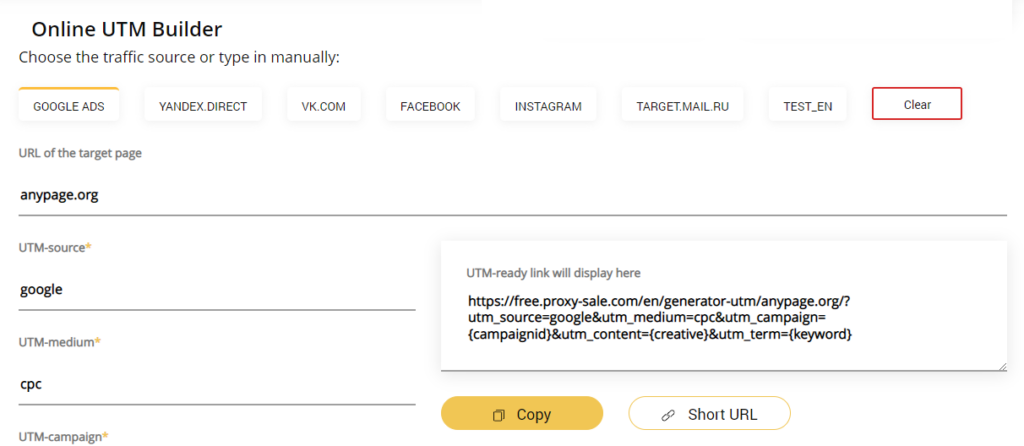The width and height of the screenshot is (1024, 446).
Task: Select the GOOGLE ADS traffic source
Action: pos(69,104)
